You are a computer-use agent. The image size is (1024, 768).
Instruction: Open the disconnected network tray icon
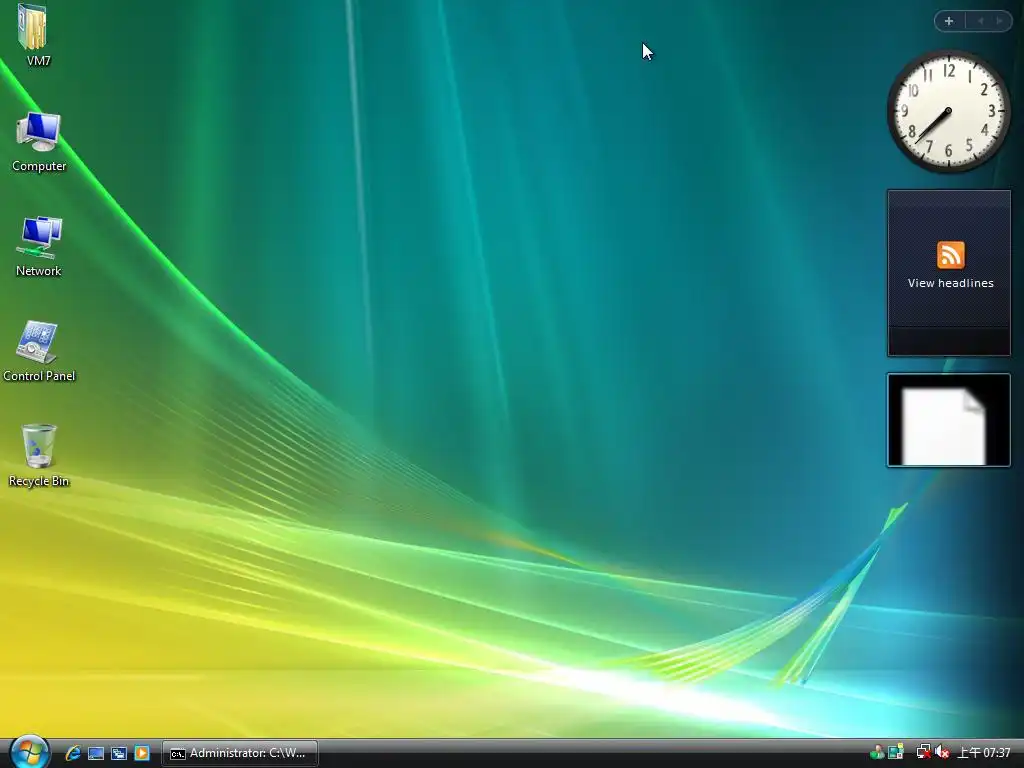[x=923, y=752]
